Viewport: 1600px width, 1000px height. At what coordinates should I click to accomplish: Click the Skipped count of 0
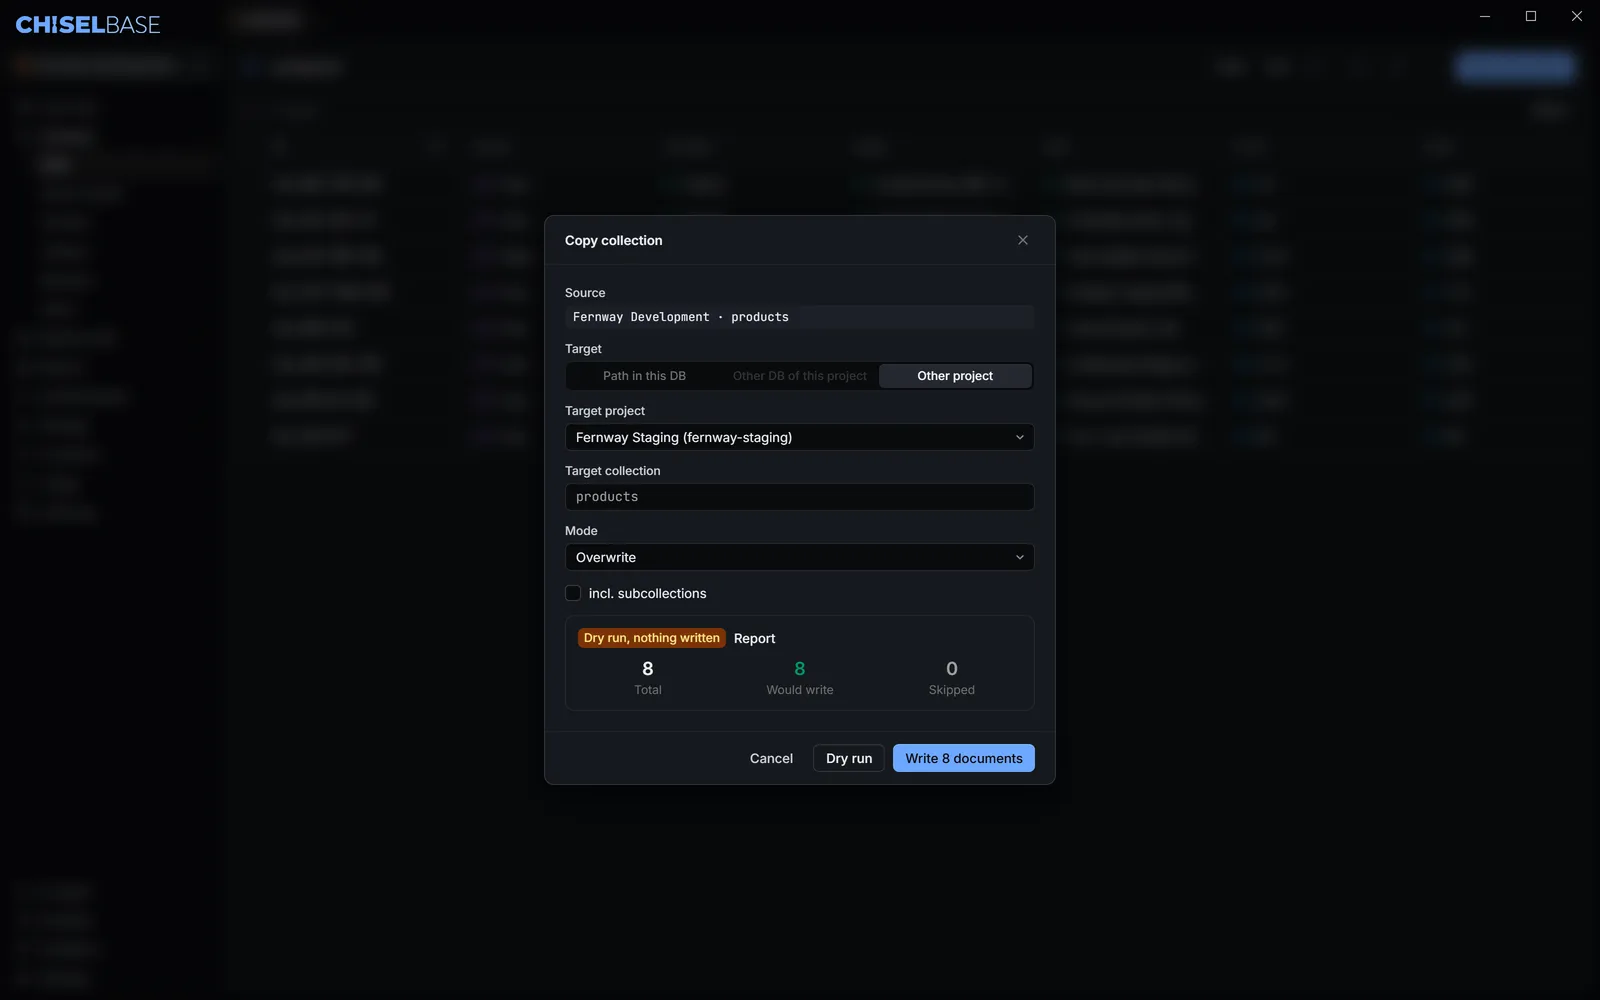coord(951,668)
